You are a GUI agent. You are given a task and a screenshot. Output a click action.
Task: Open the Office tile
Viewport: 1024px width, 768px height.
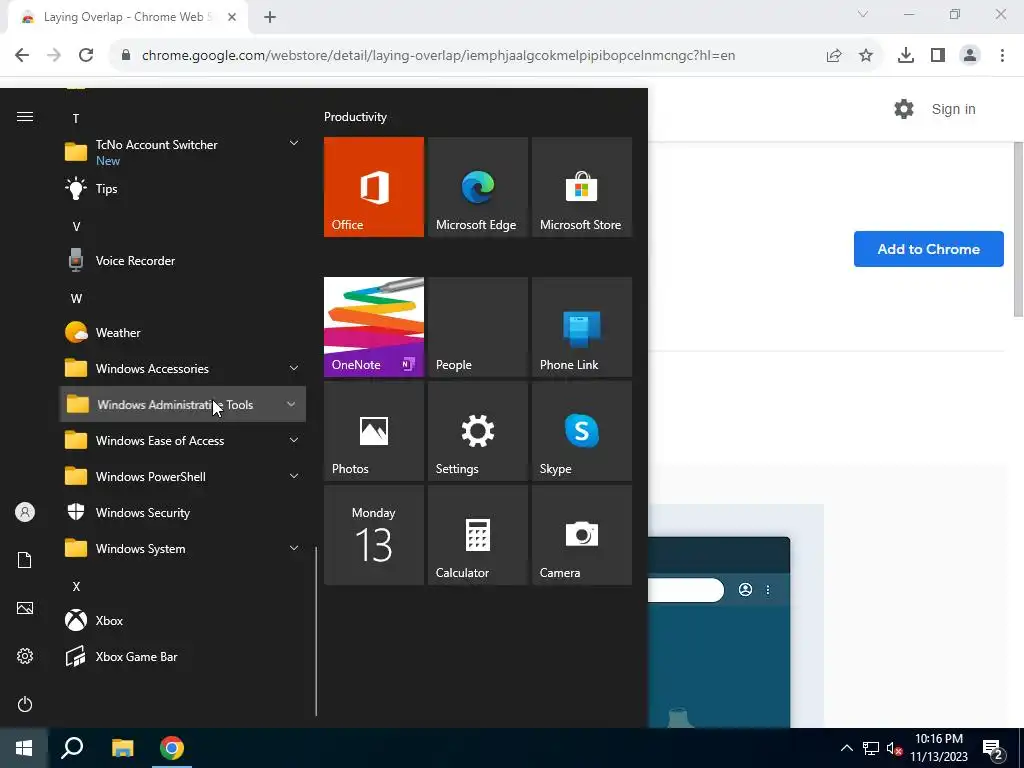(x=374, y=187)
